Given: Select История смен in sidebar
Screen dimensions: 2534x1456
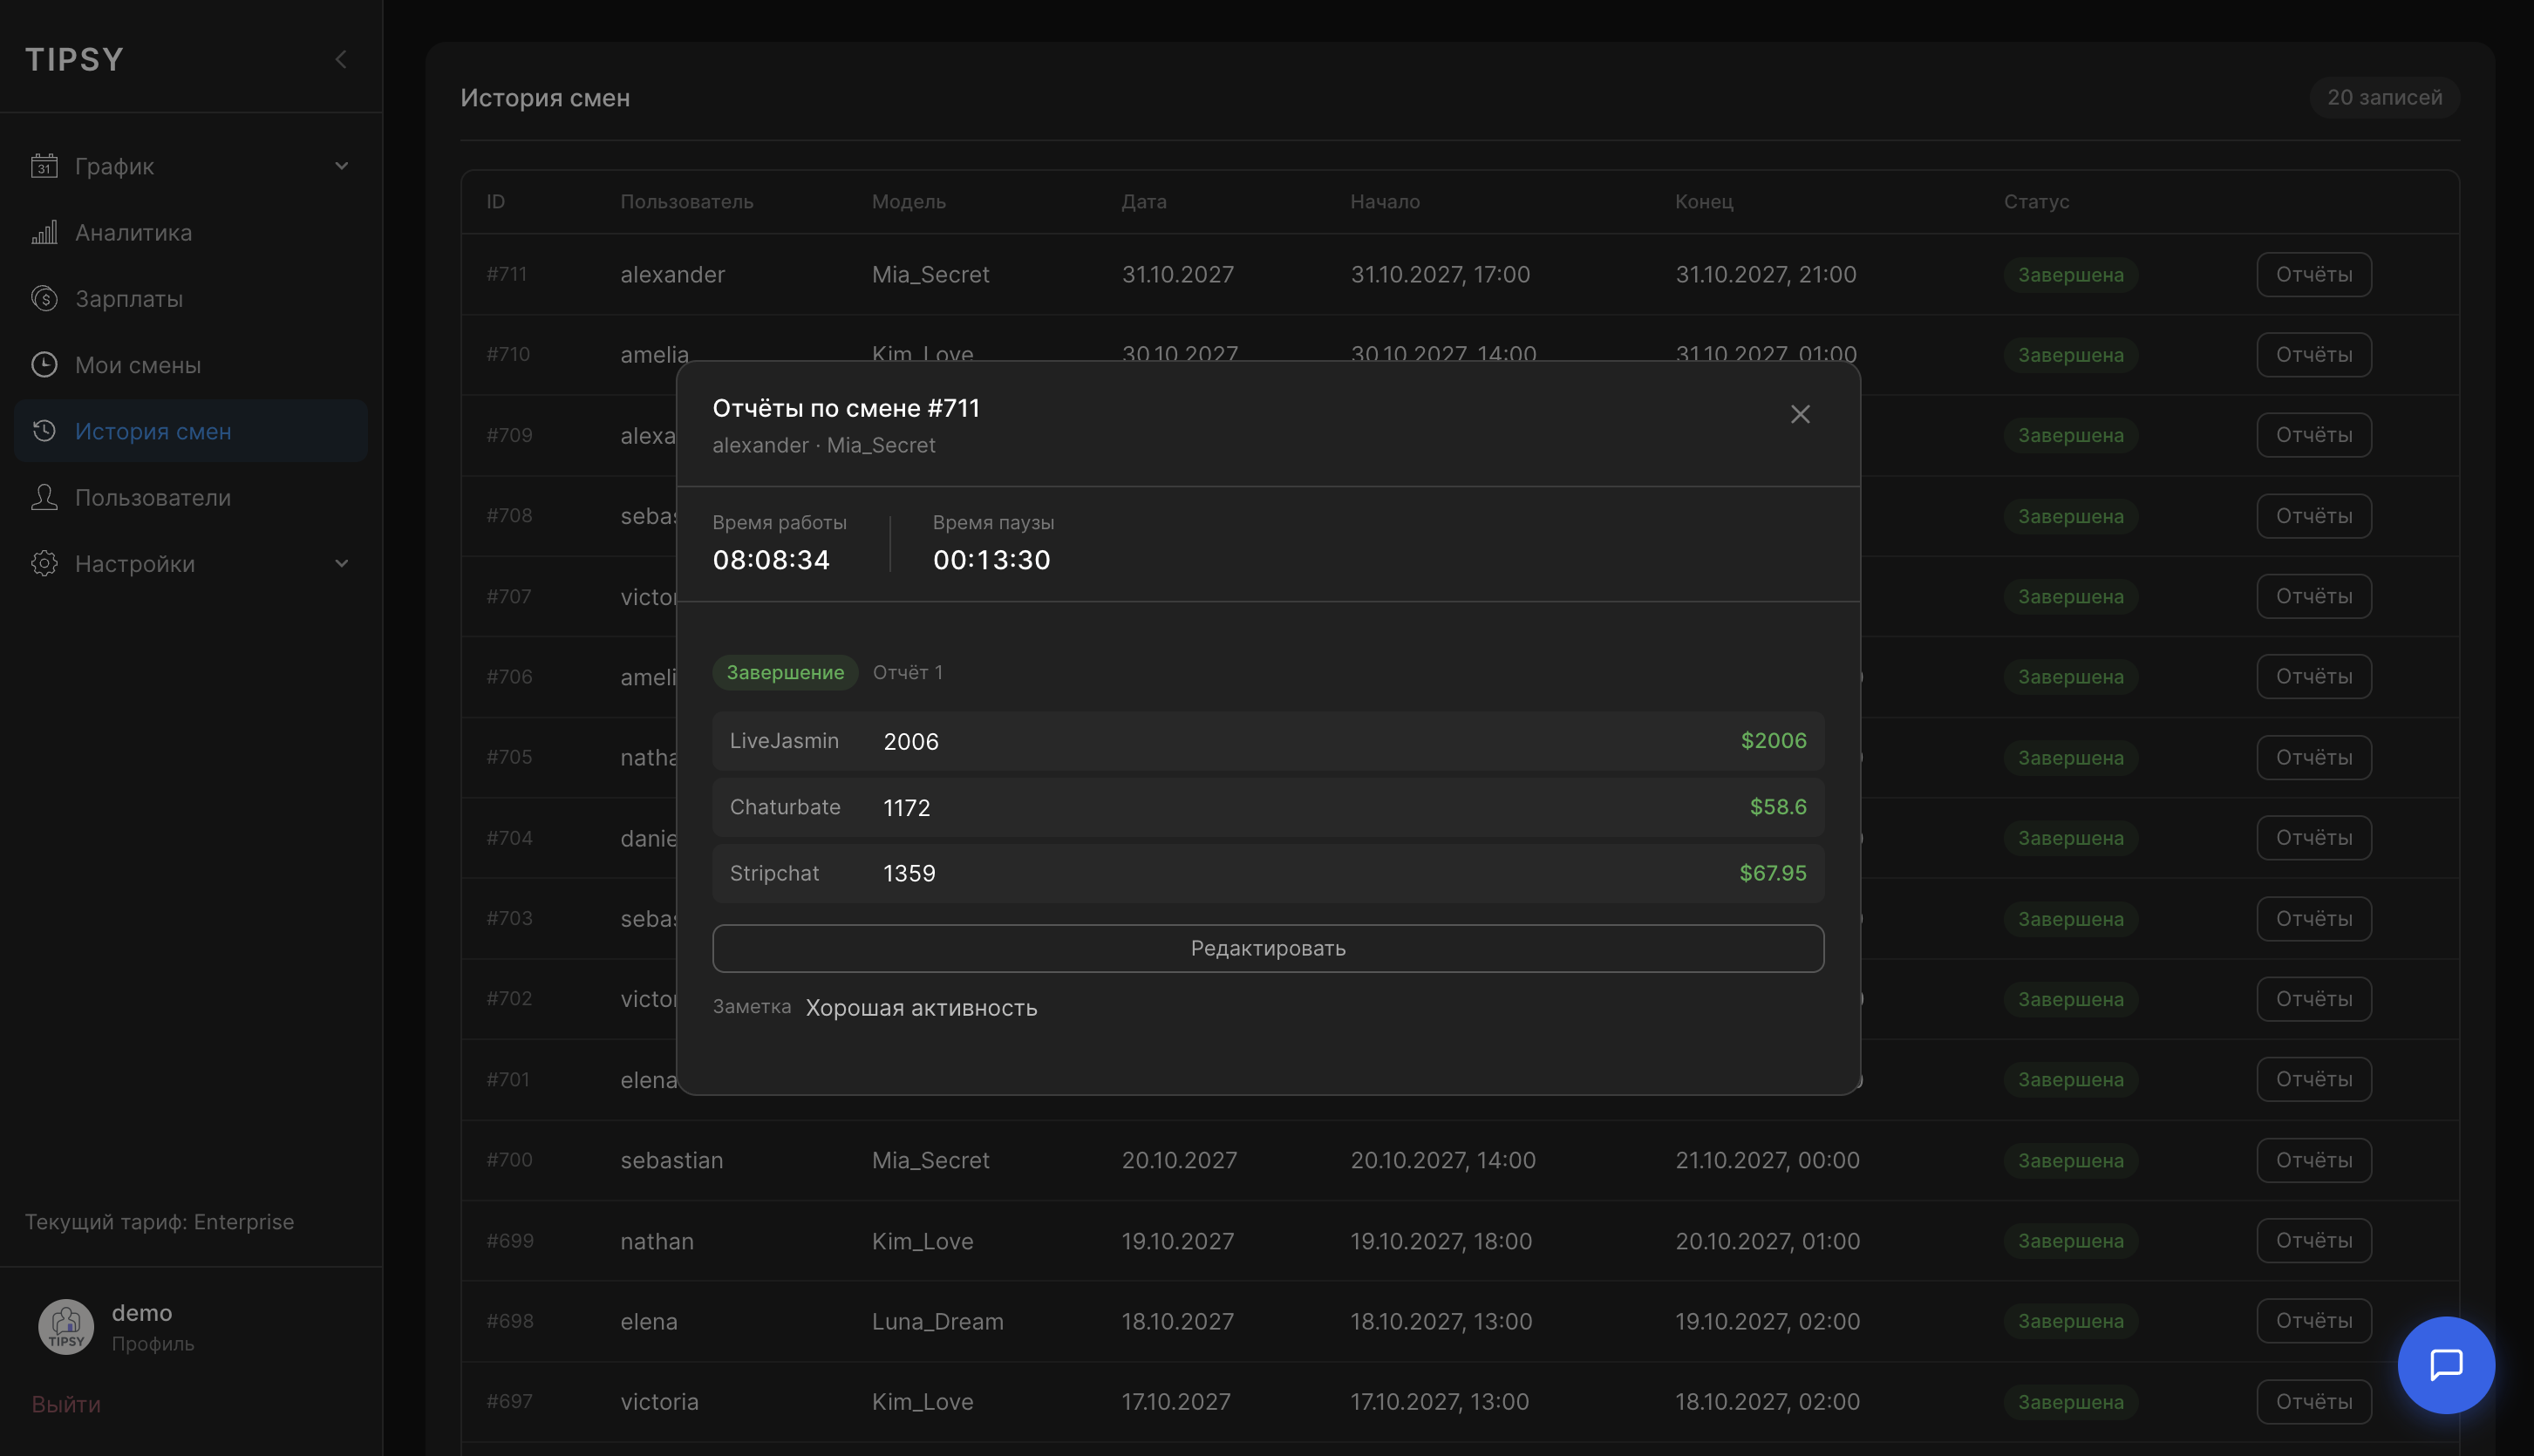Looking at the screenshot, I should click(191, 431).
